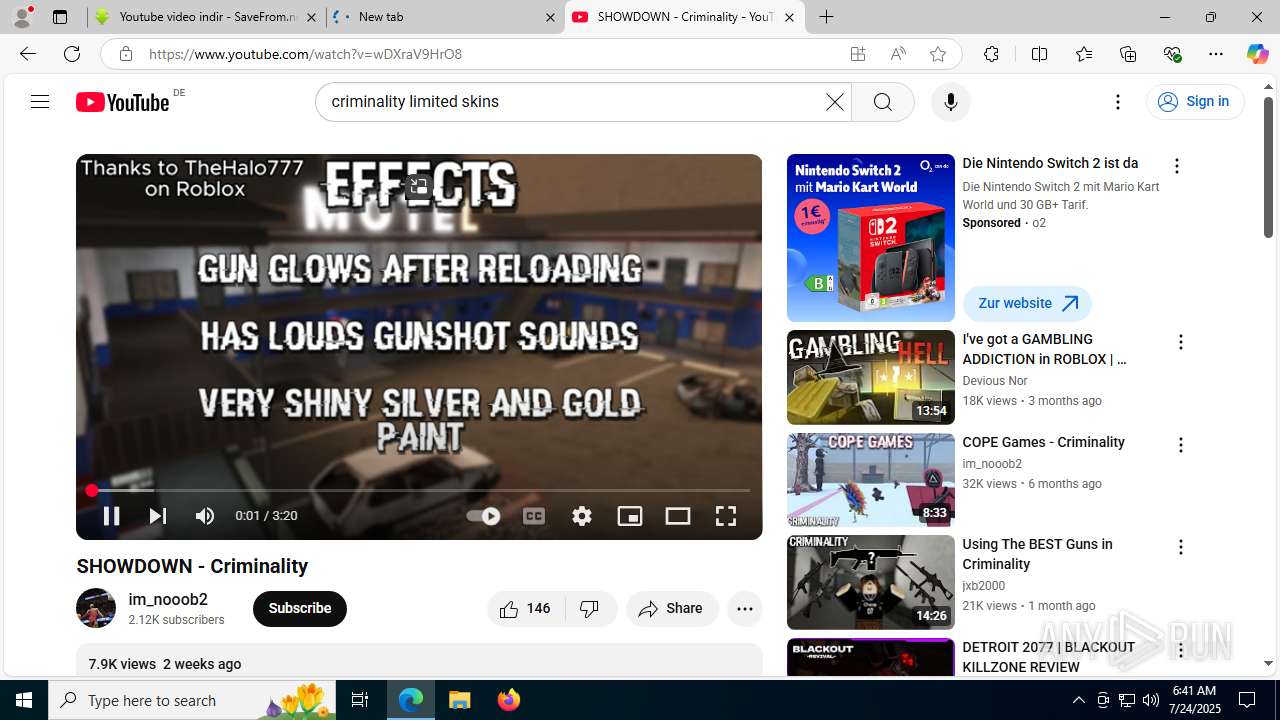The width and height of the screenshot is (1280, 720).
Task: Switch to theater mode
Action: pyautogui.click(x=678, y=516)
